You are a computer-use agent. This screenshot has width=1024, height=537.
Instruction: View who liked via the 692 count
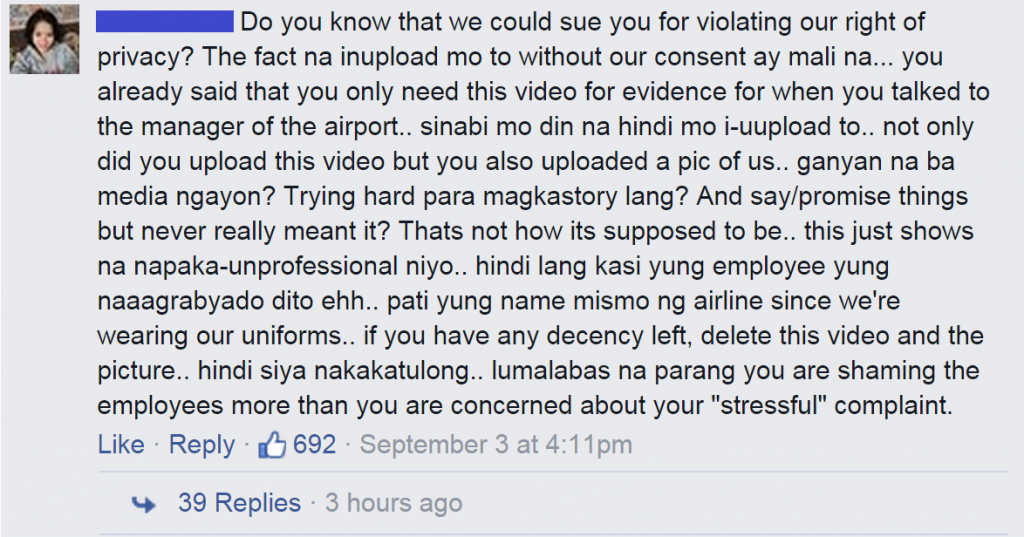[x=314, y=445]
